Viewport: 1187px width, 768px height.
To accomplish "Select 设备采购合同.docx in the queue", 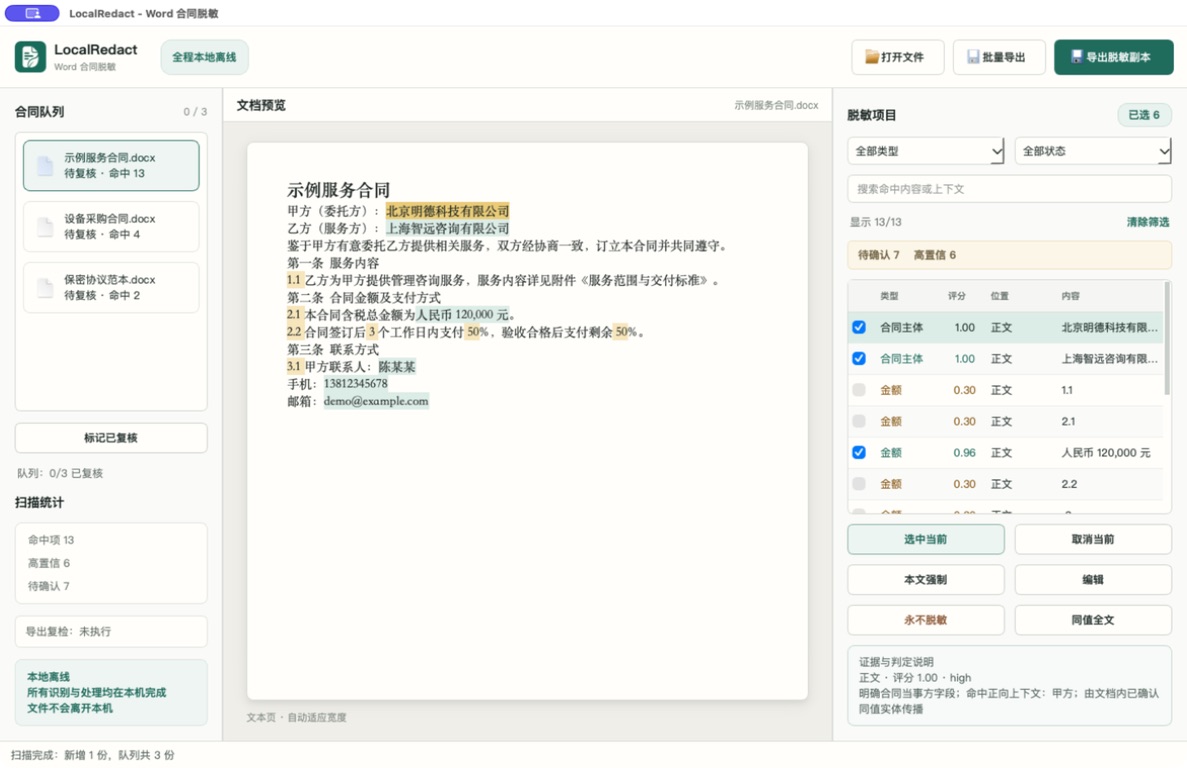I will pyautogui.click(x=111, y=226).
